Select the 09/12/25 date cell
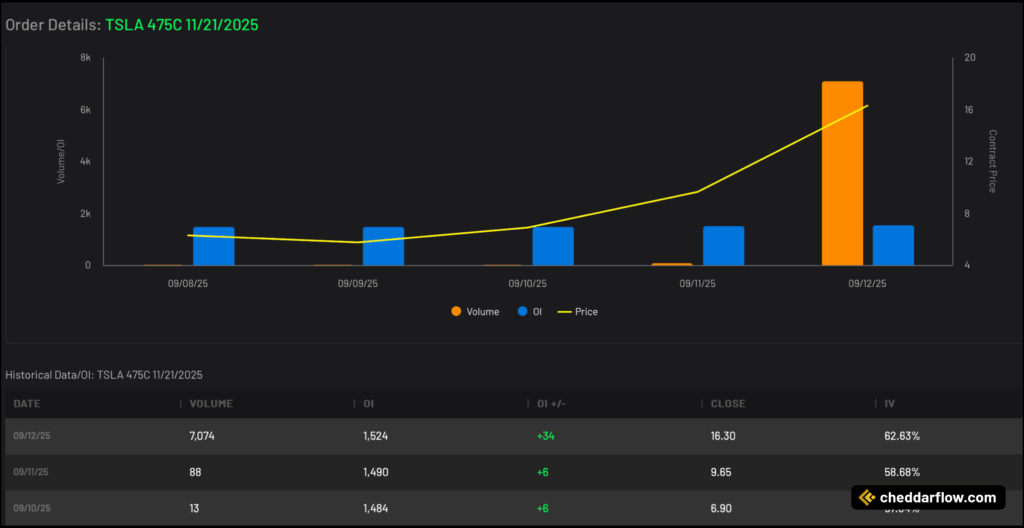 31,436
